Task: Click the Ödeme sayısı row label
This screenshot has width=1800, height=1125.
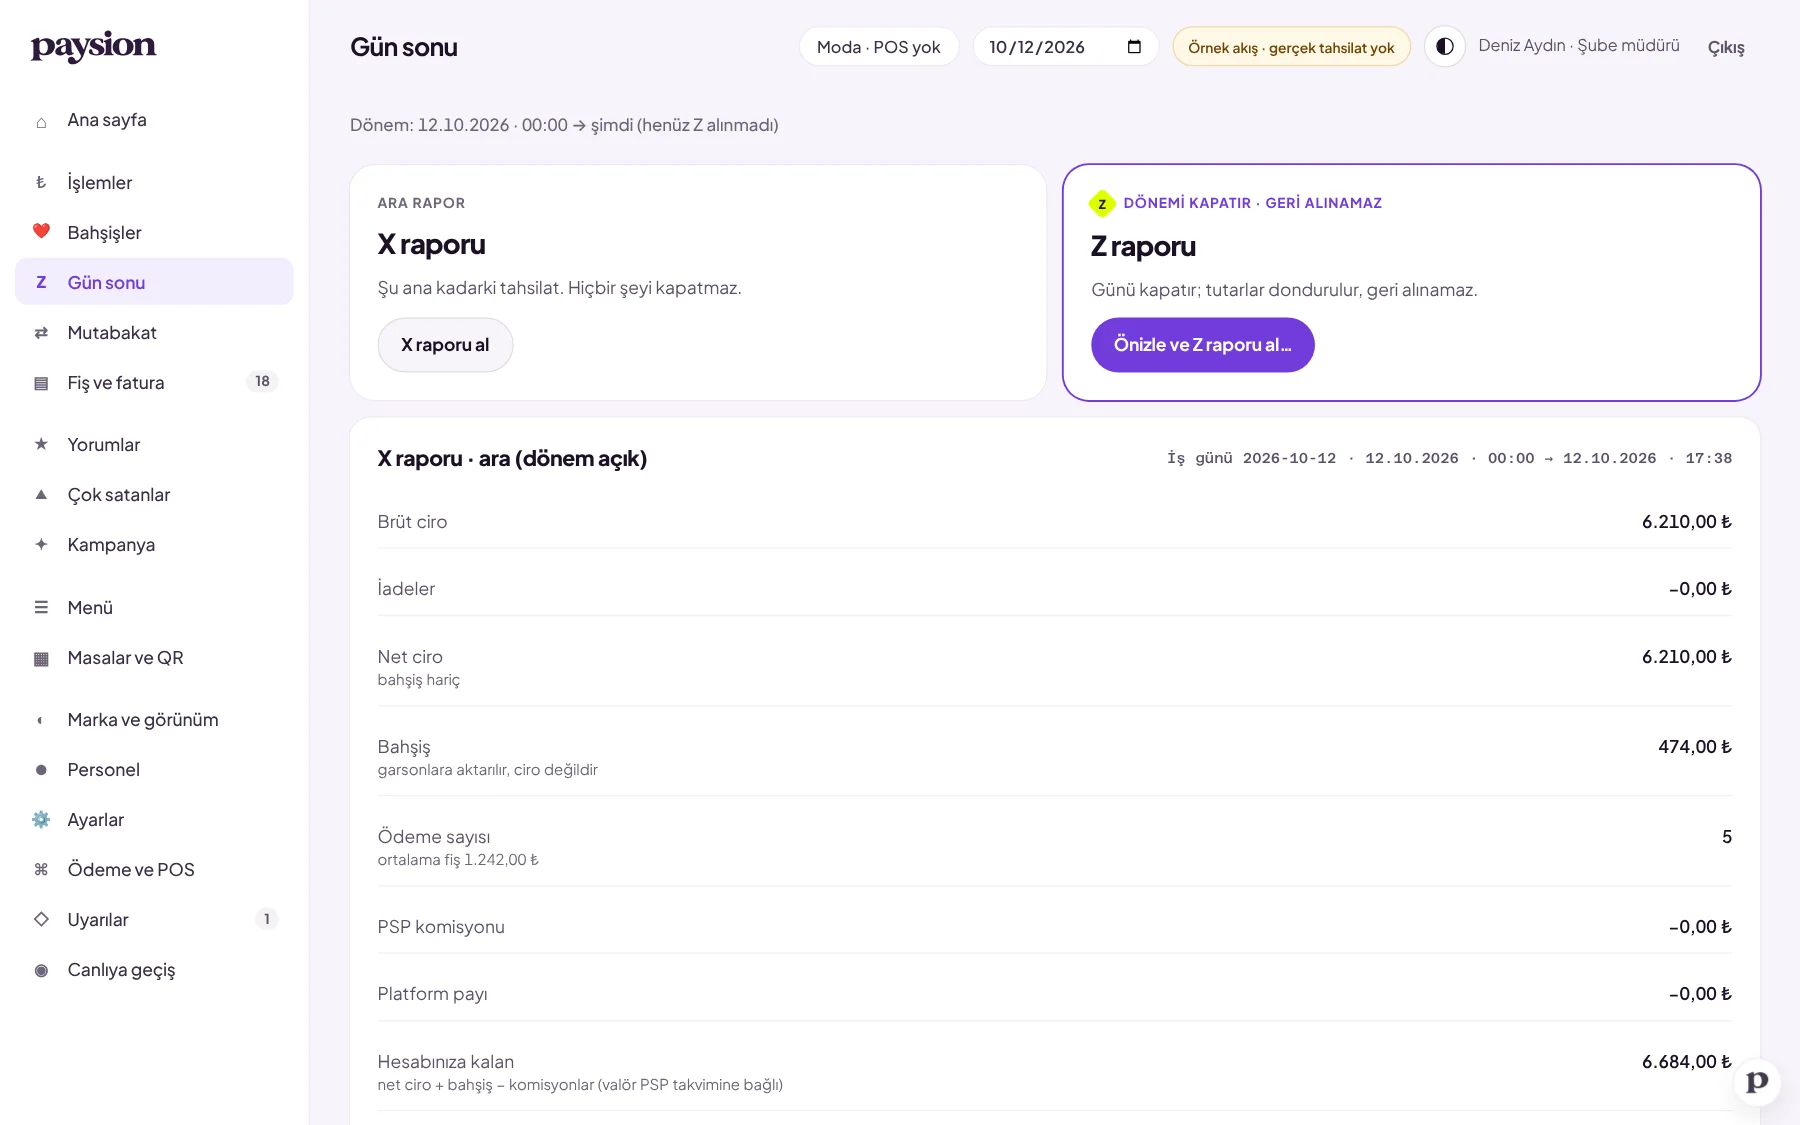Action: (x=434, y=836)
